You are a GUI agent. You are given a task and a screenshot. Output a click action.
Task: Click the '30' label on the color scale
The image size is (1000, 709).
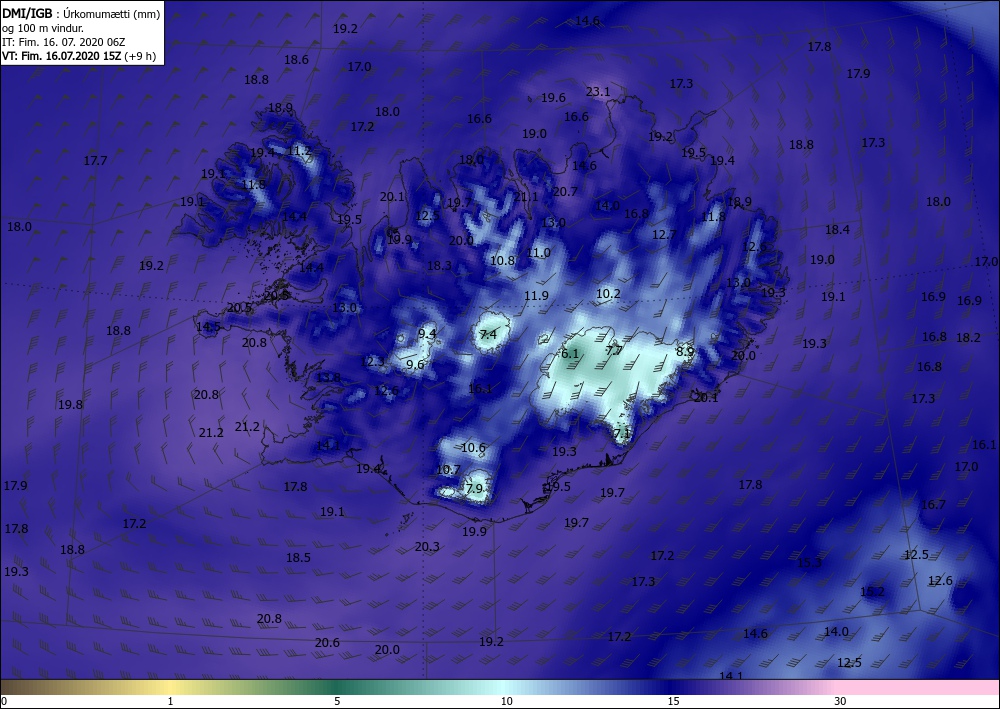click(841, 701)
